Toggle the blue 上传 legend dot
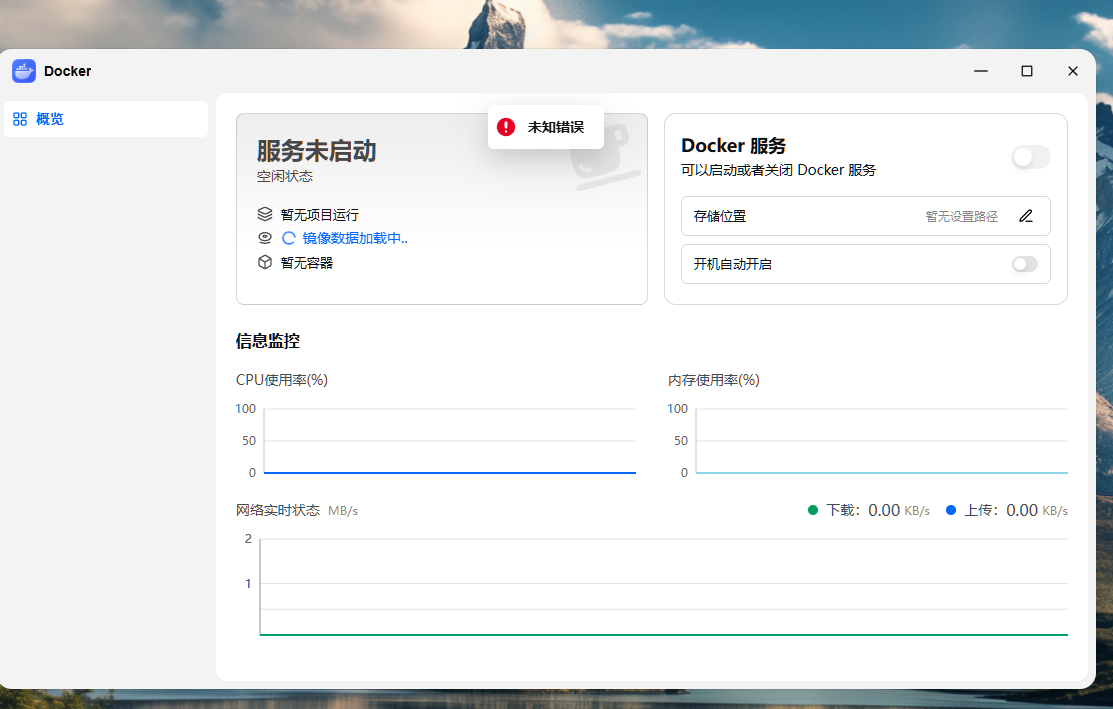The height and width of the screenshot is (709, 1113). click(x=950, y=510)
